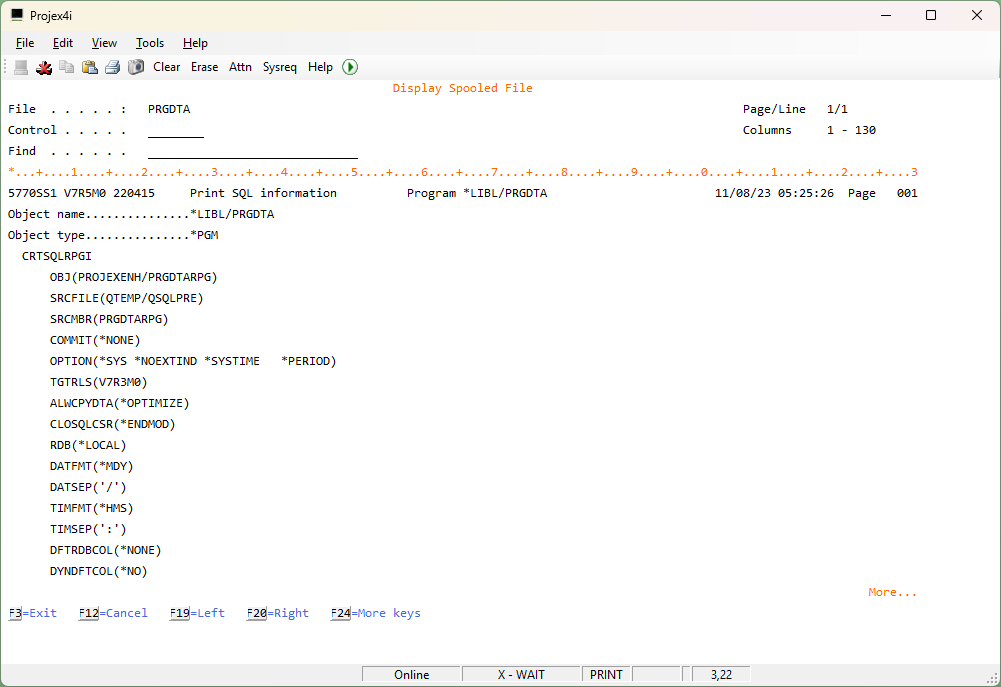Click the DATSEP('/') line
Image resolution: width=1001 pixels, height=687 pixels.
click(88, 488)
